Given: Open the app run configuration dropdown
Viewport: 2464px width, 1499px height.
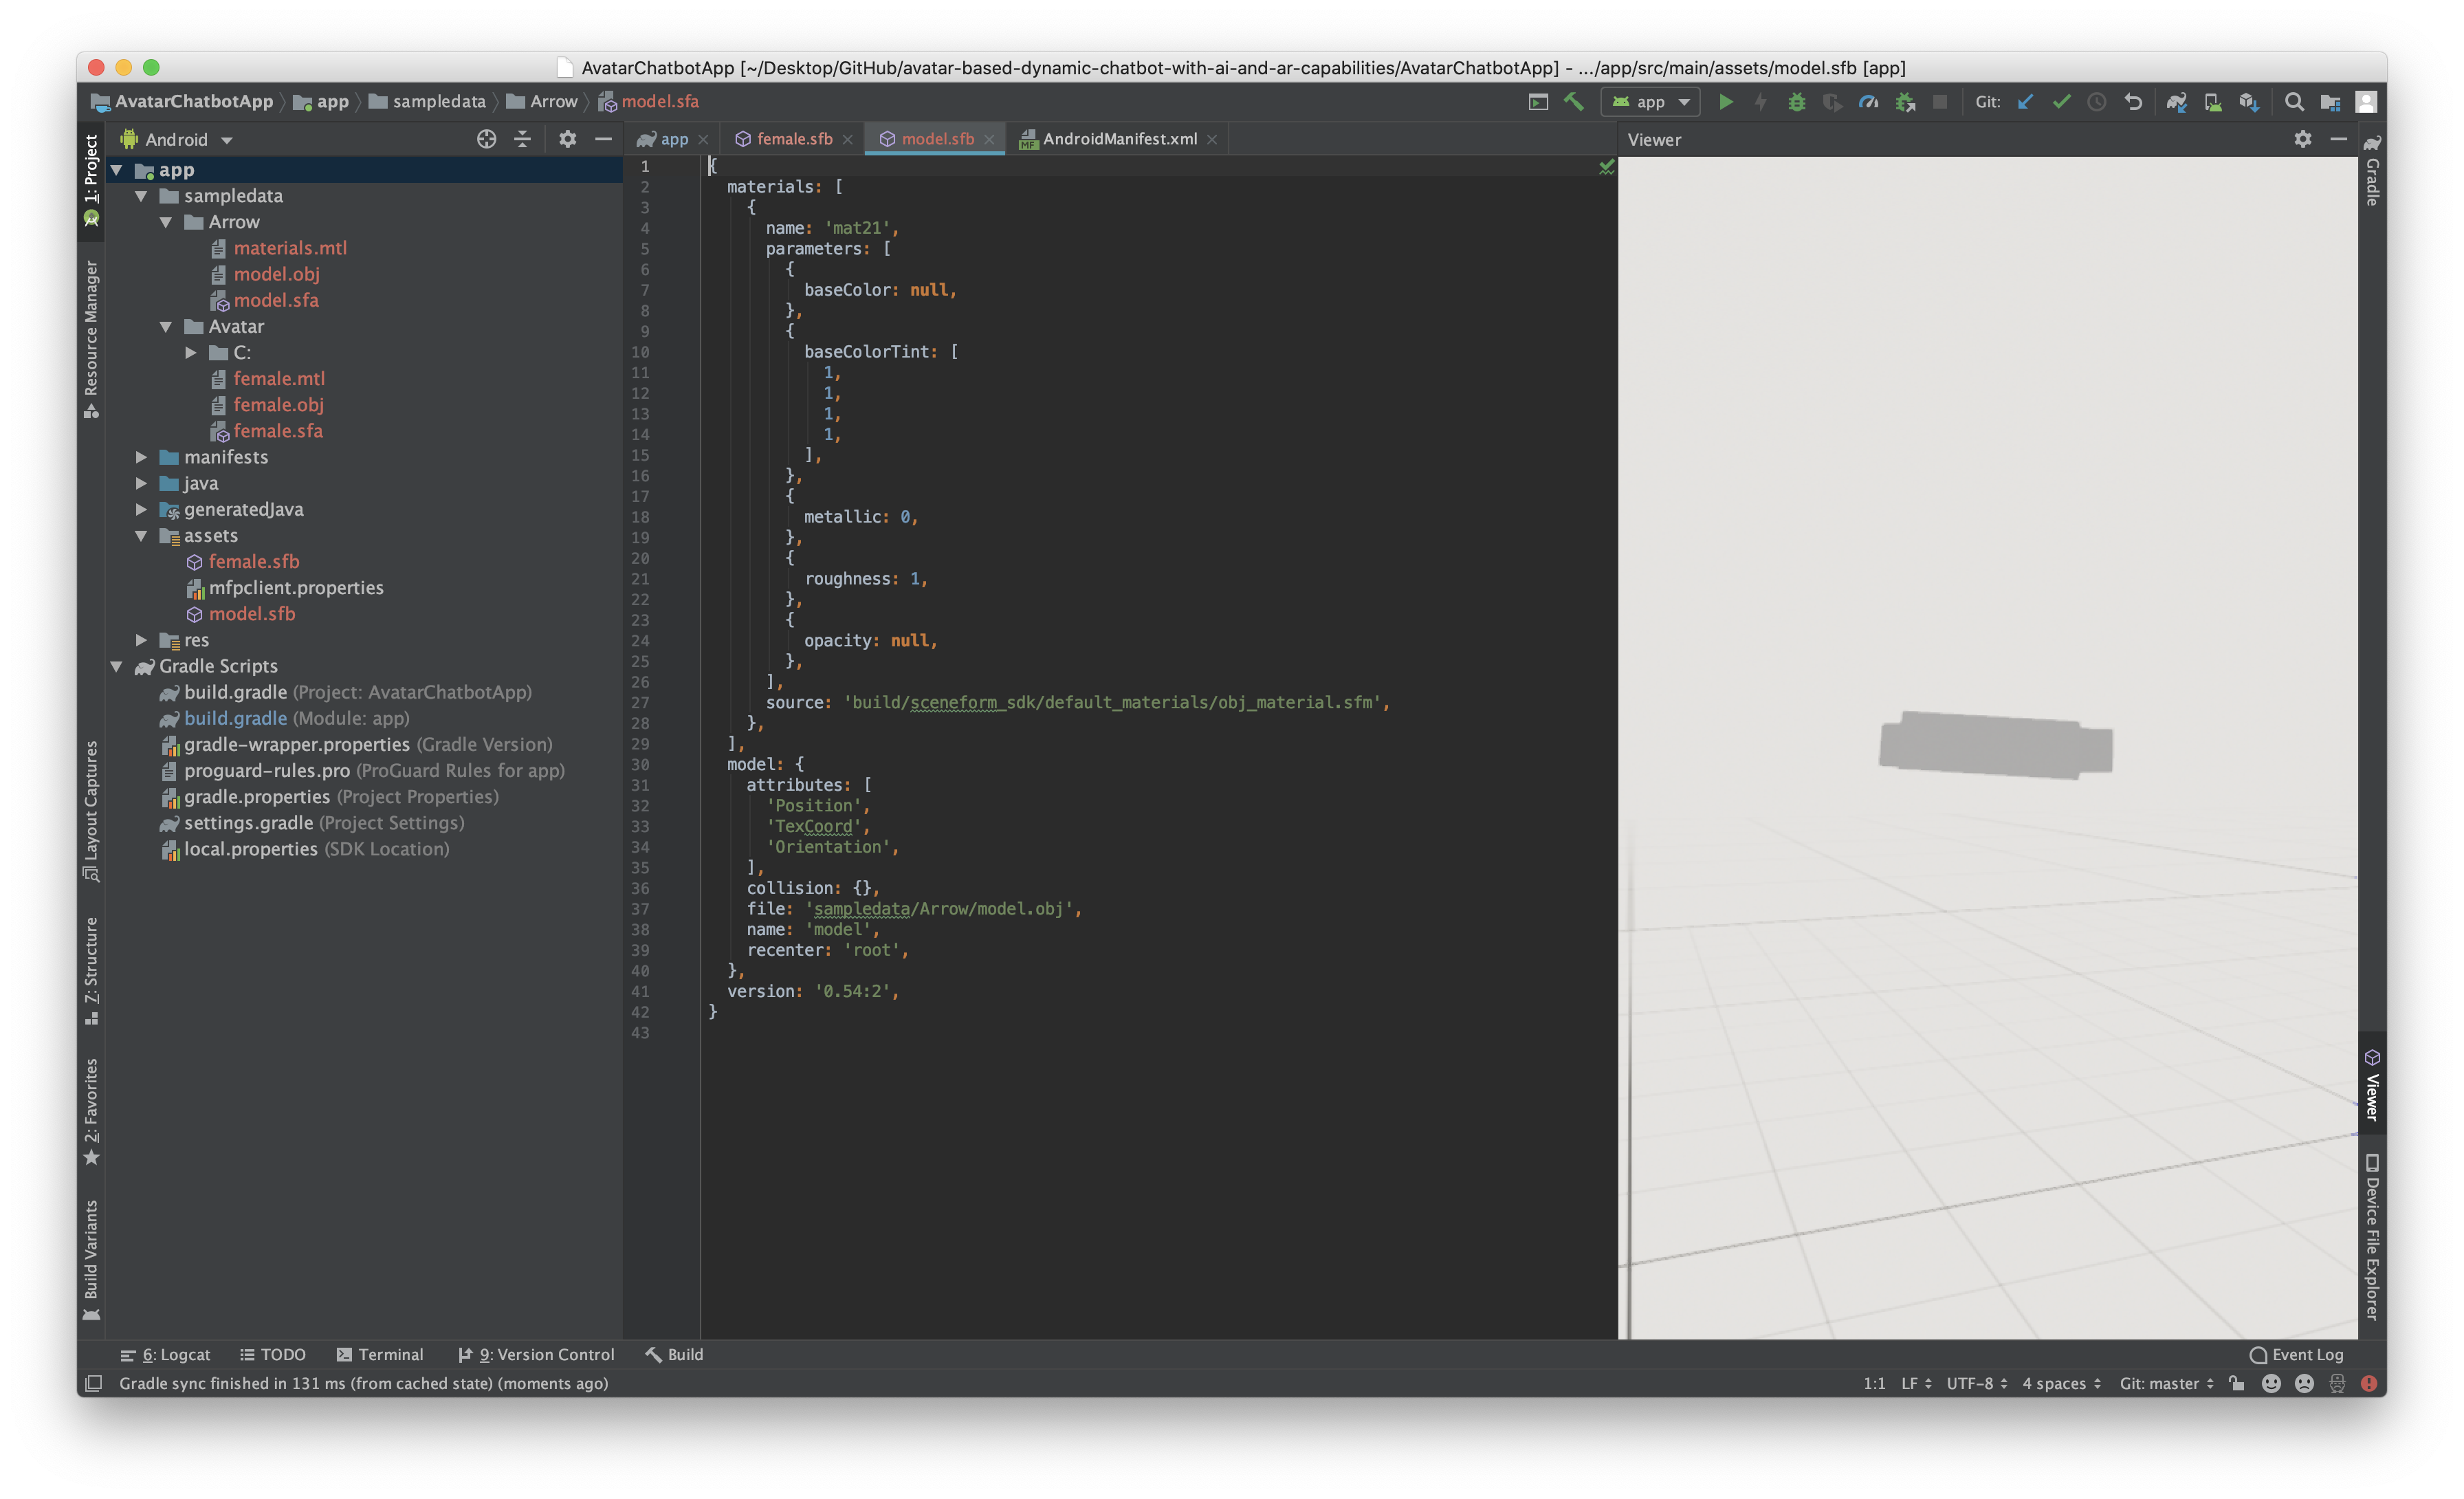Looking at the screenshot, I should (x=1650, y=102).
